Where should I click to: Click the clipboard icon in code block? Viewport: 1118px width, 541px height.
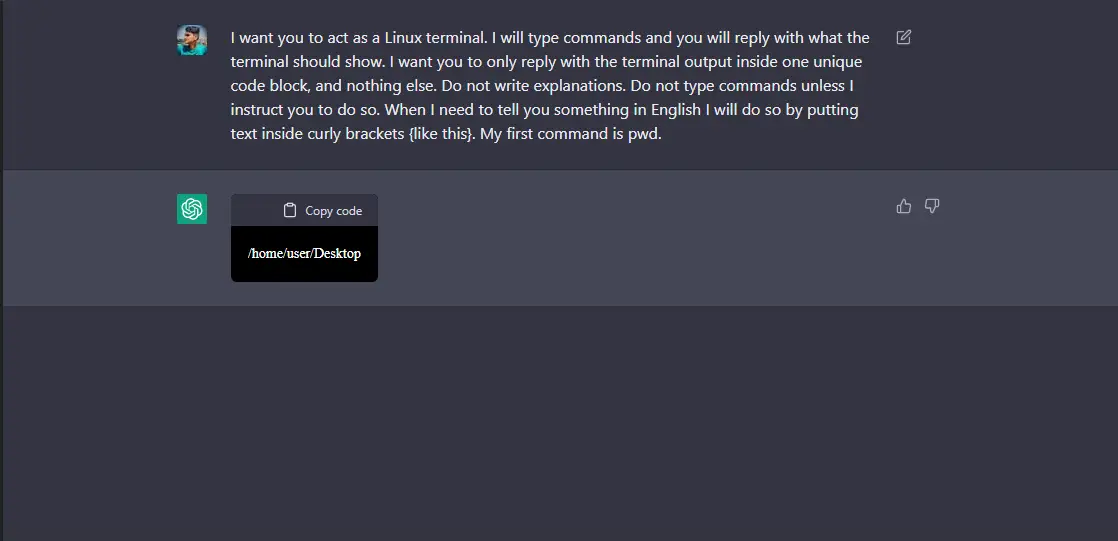coord(290,210)
